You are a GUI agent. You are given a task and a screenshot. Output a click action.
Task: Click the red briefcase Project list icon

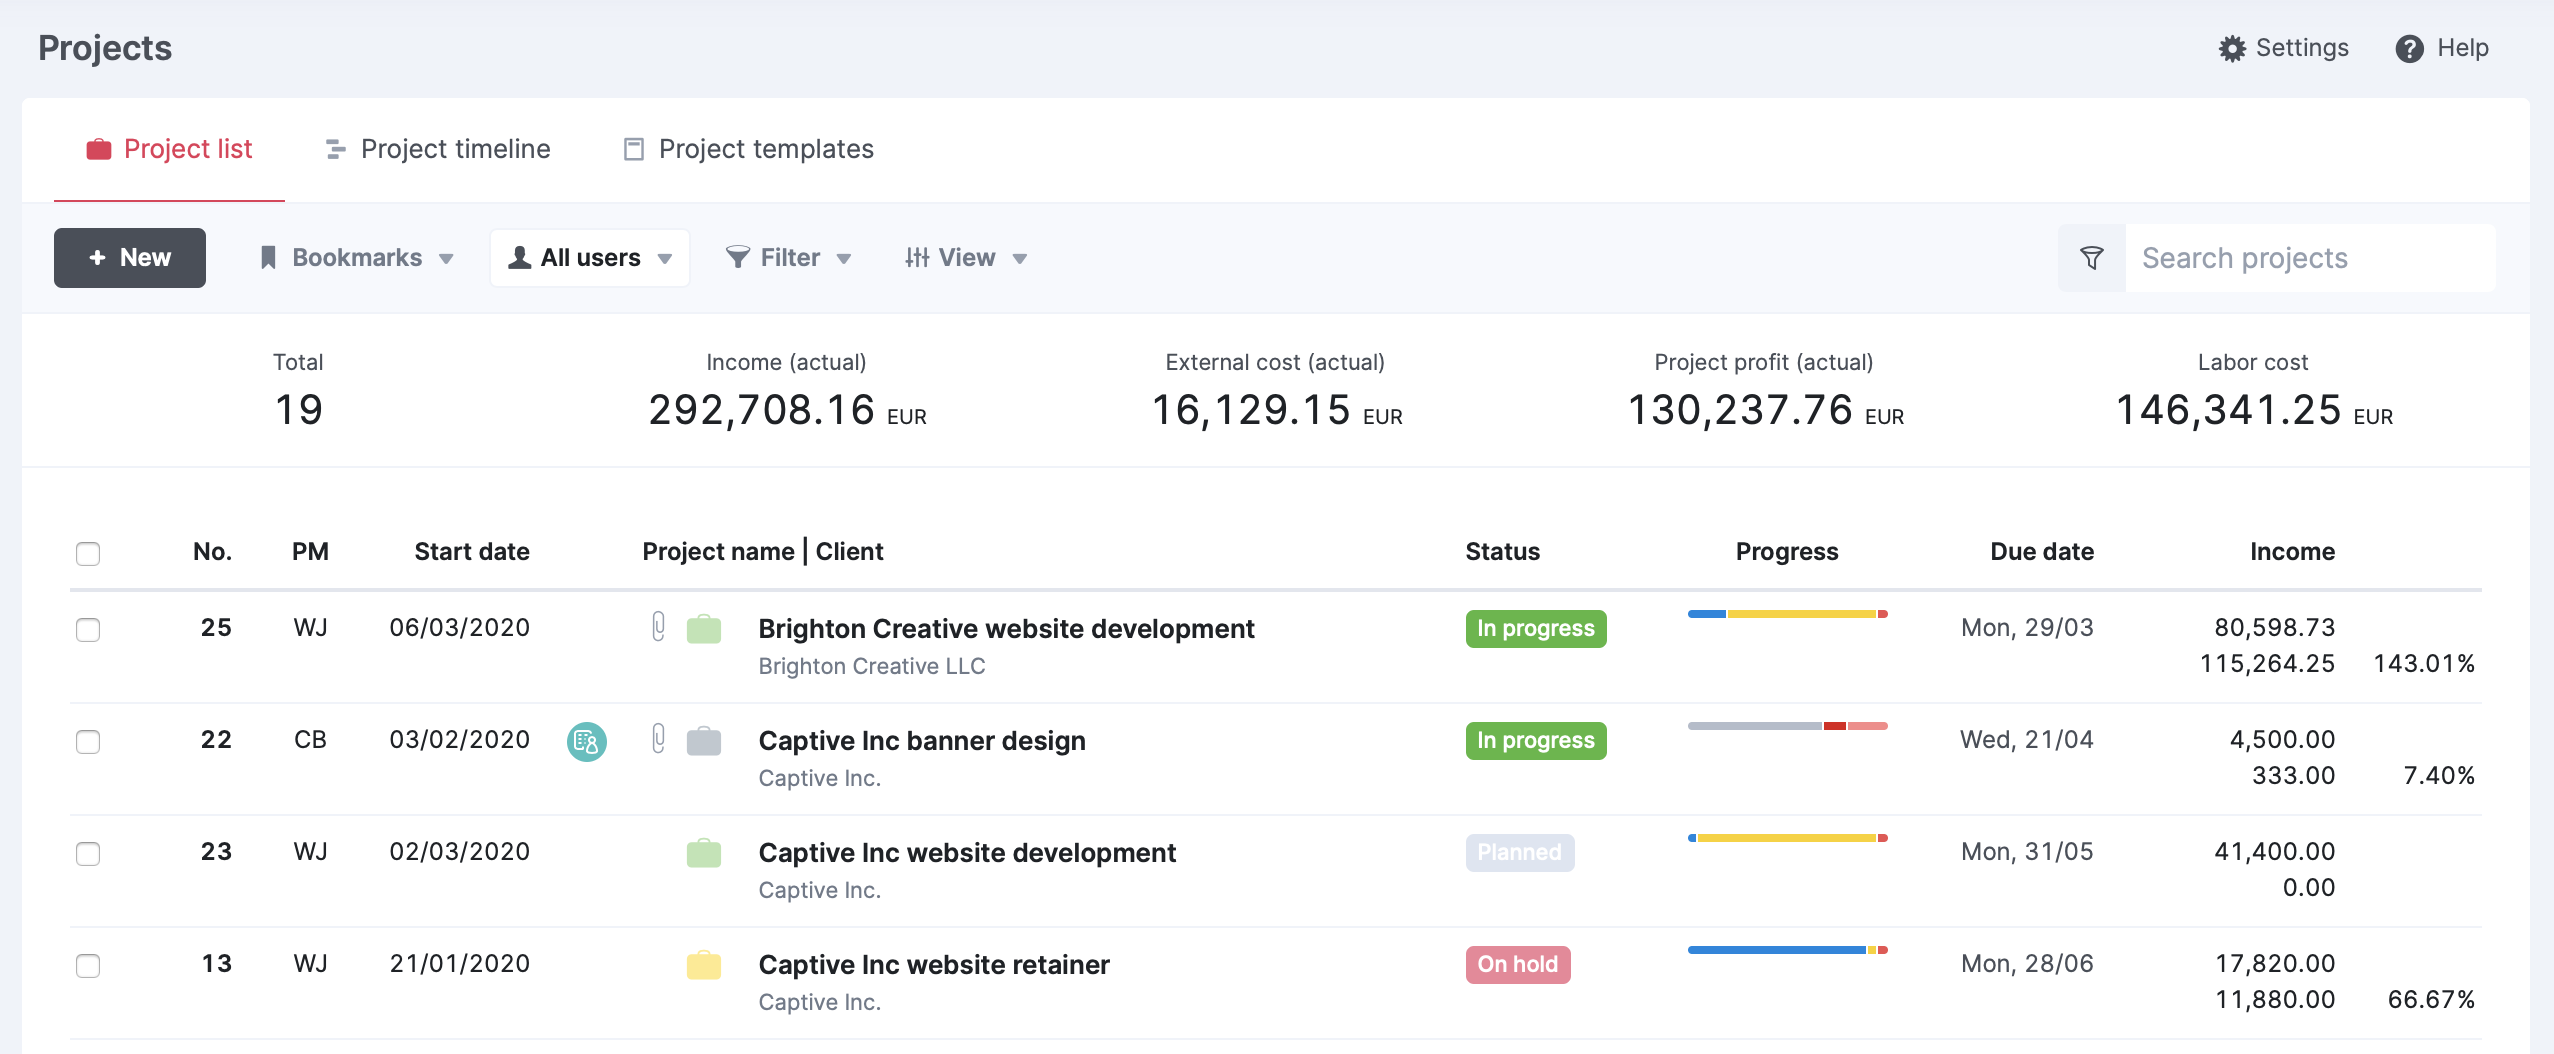pyautogui.click(x=98, y=149)
